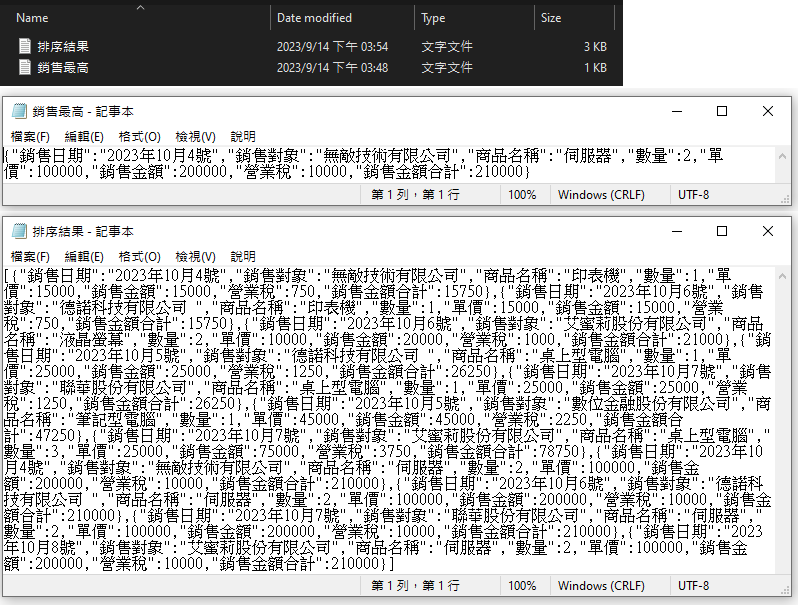Viewport: 798px width, 605px height.
Task: Open 檢視(V) menu in 銷售最高 Notepad
Action: point(195,136)
